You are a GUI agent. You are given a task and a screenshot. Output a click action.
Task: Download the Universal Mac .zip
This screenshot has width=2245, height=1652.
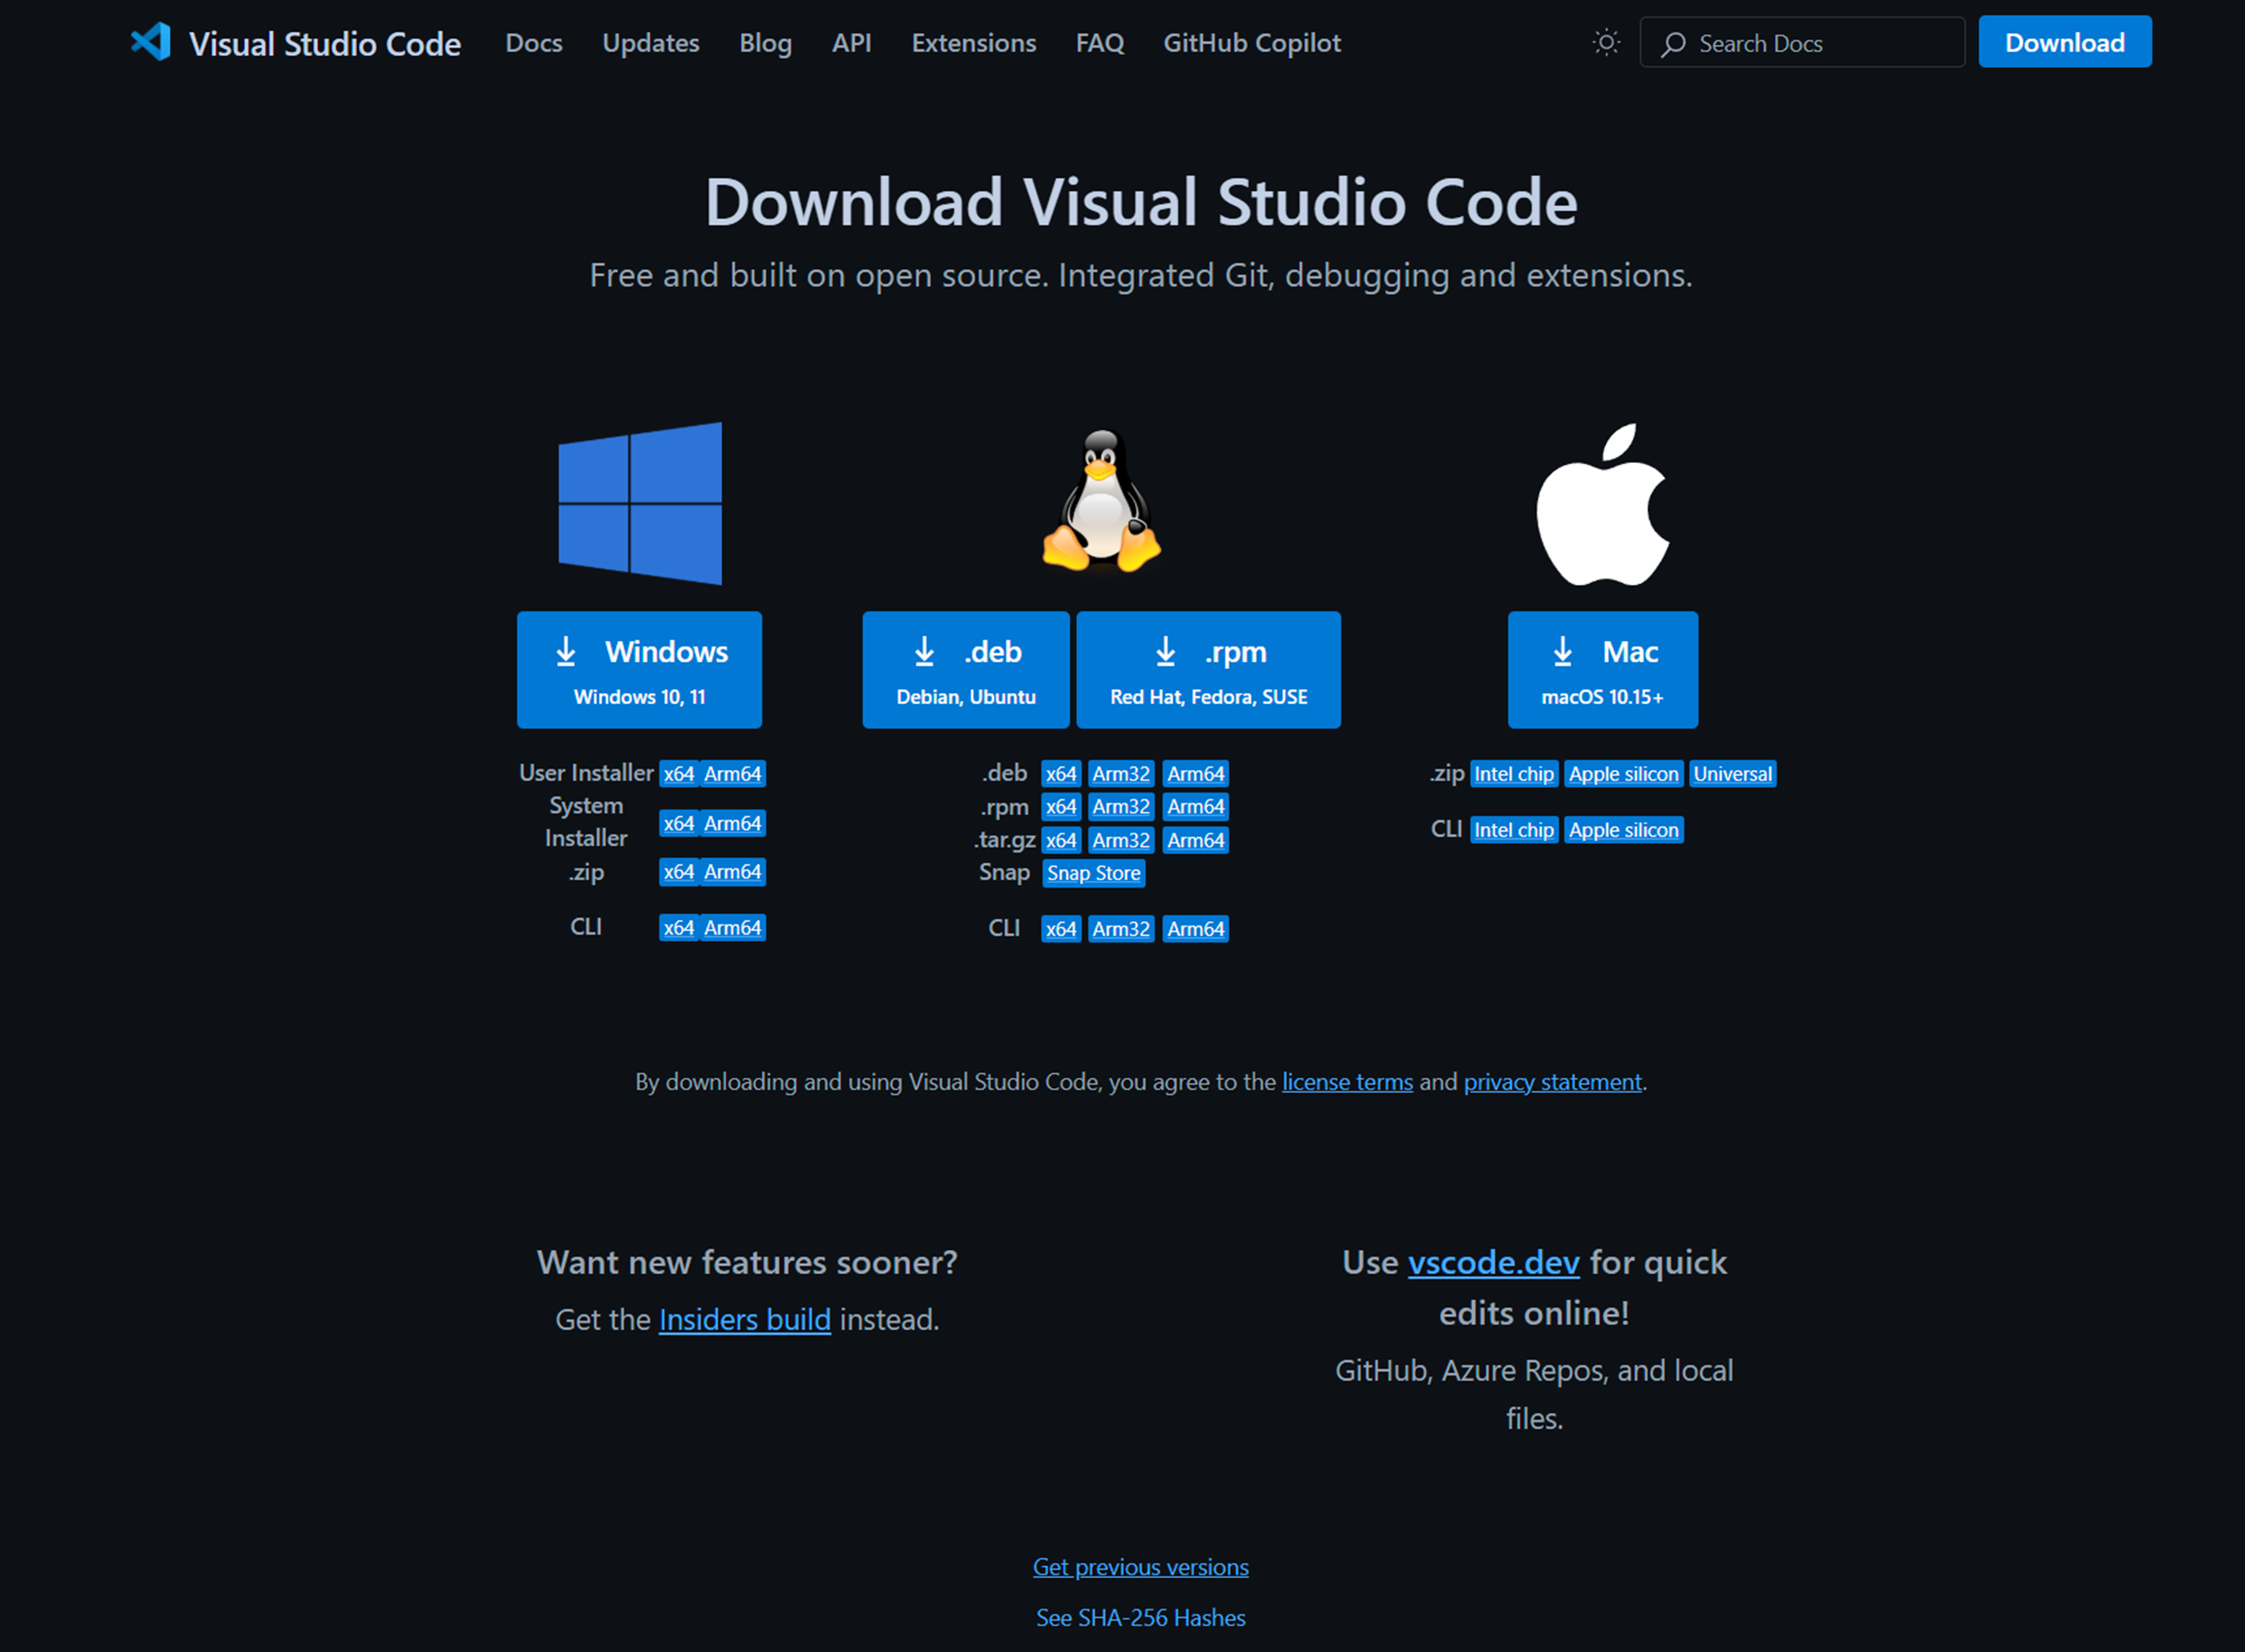point(1732,773)
